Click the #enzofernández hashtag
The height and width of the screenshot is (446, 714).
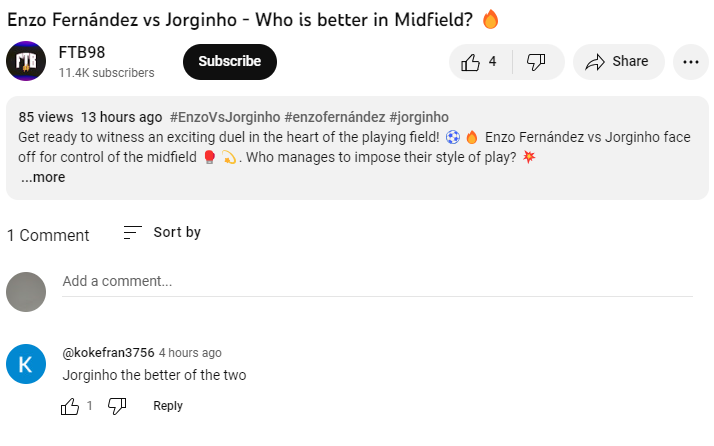(335, 117)
